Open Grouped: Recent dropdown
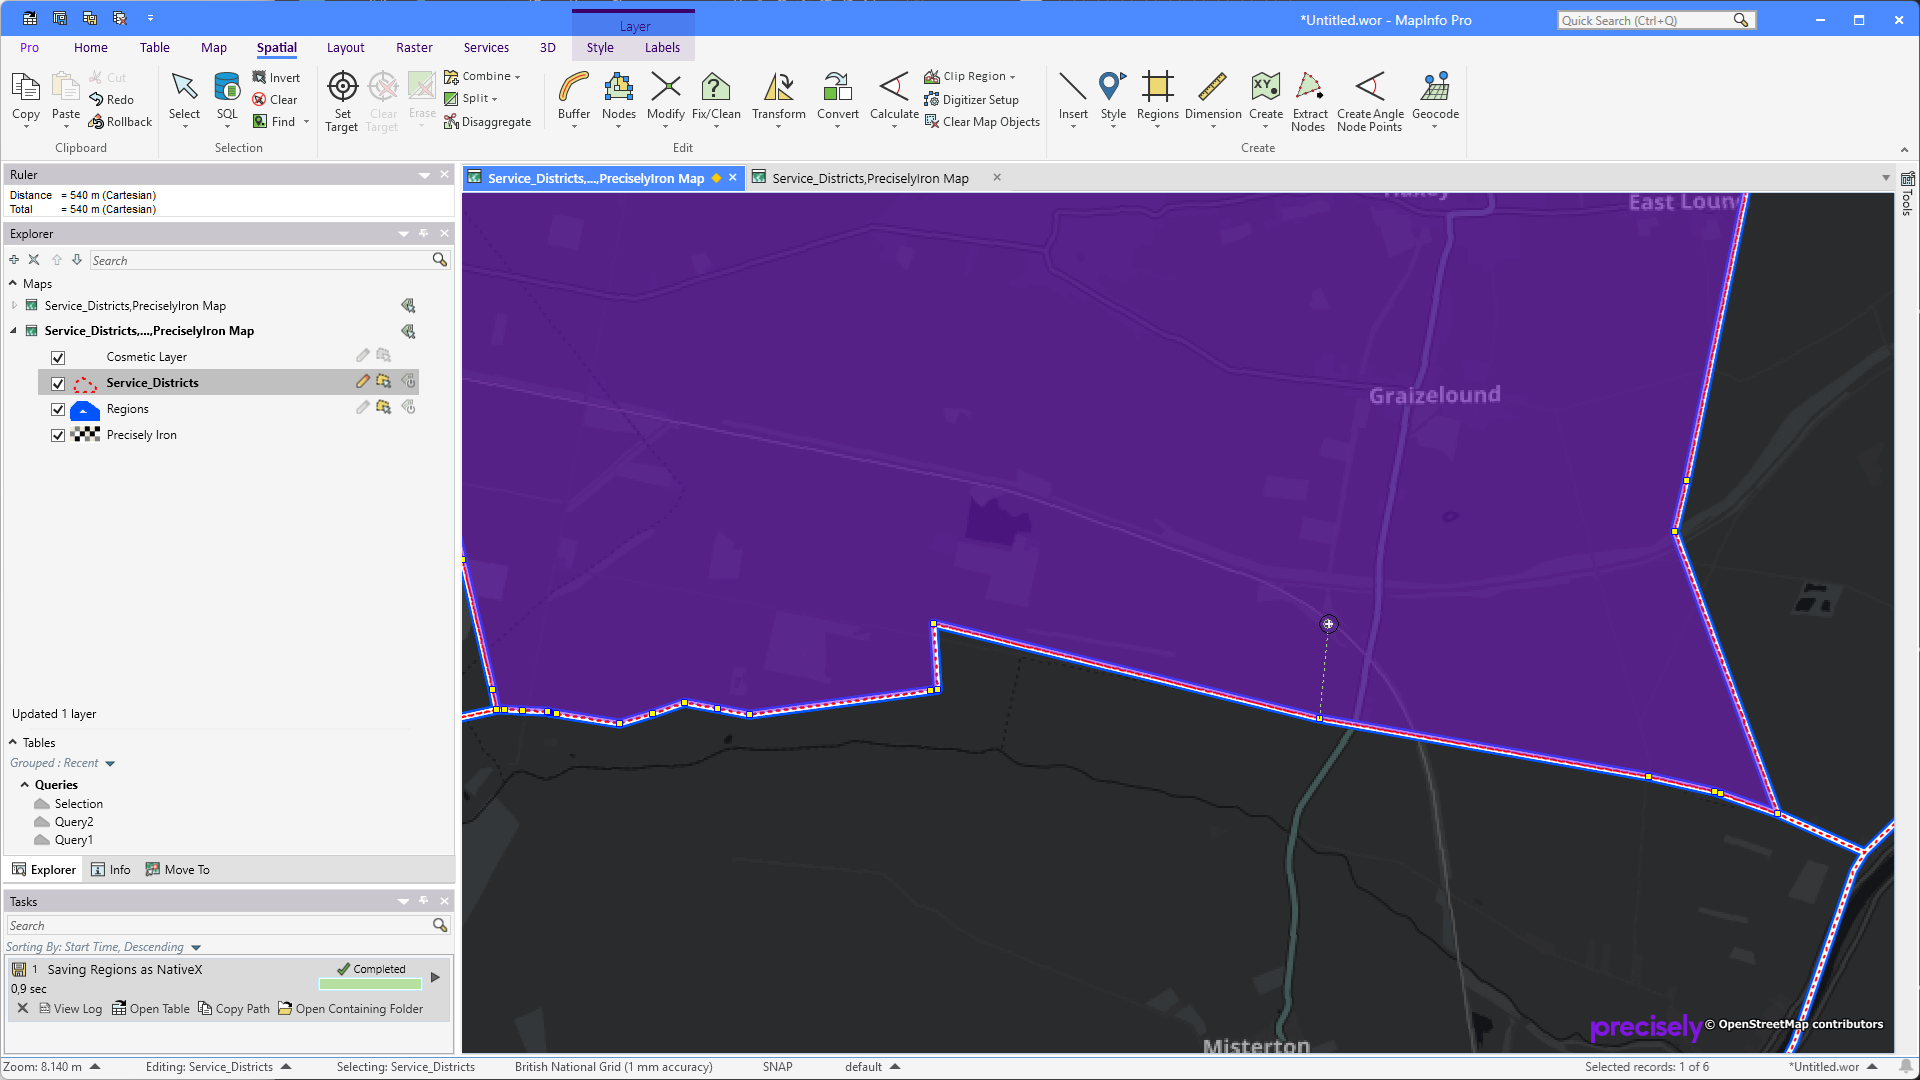 tap(110, 764)
